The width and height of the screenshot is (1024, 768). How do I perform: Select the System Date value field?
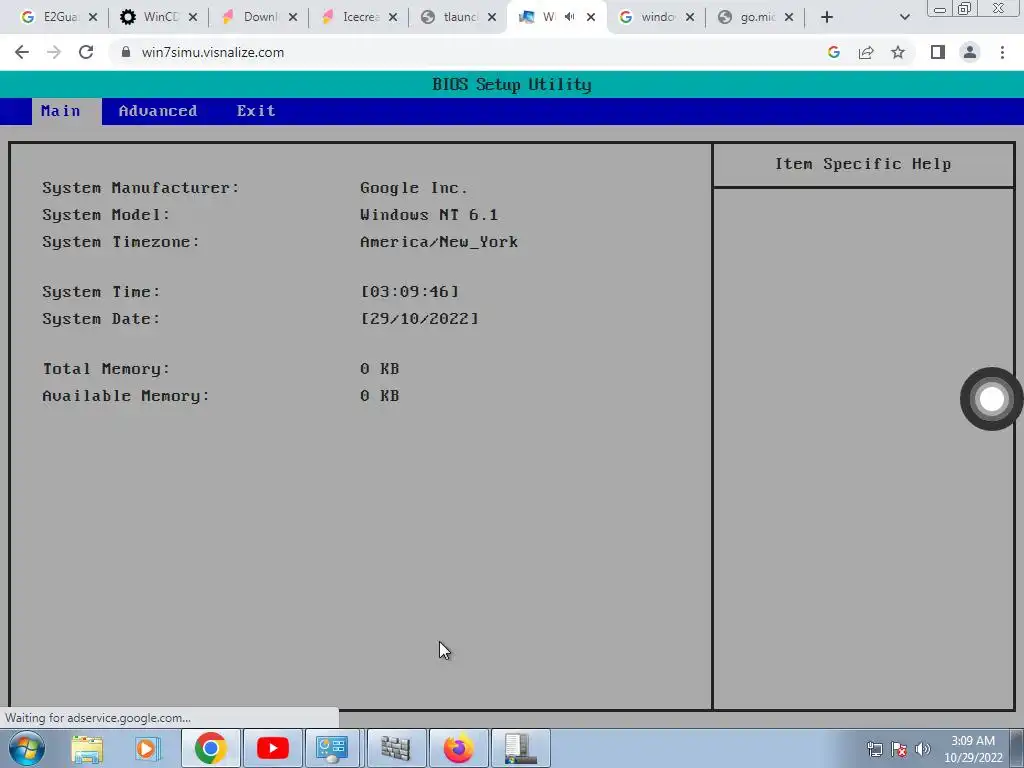click(419, 319)
